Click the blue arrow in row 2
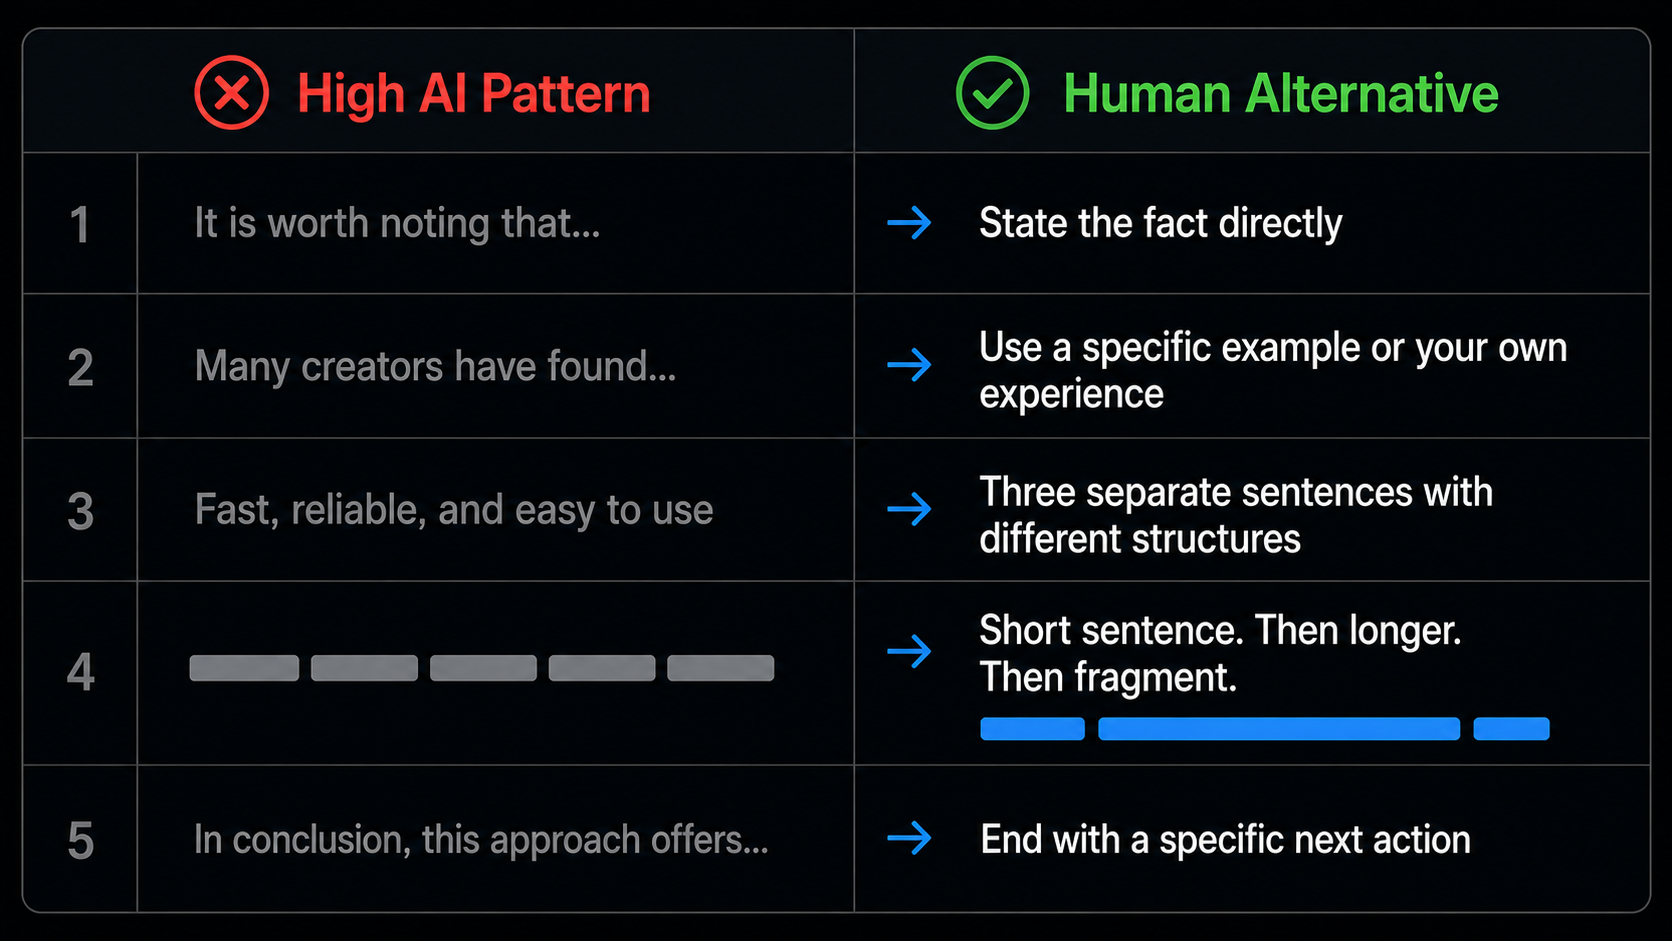 (909, 365)
